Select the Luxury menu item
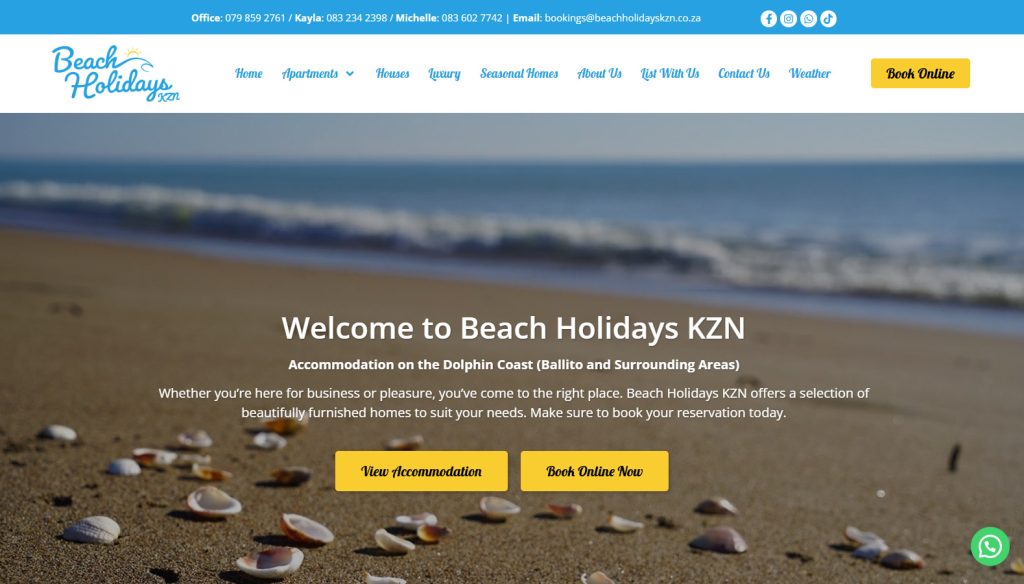 (445, 74)
